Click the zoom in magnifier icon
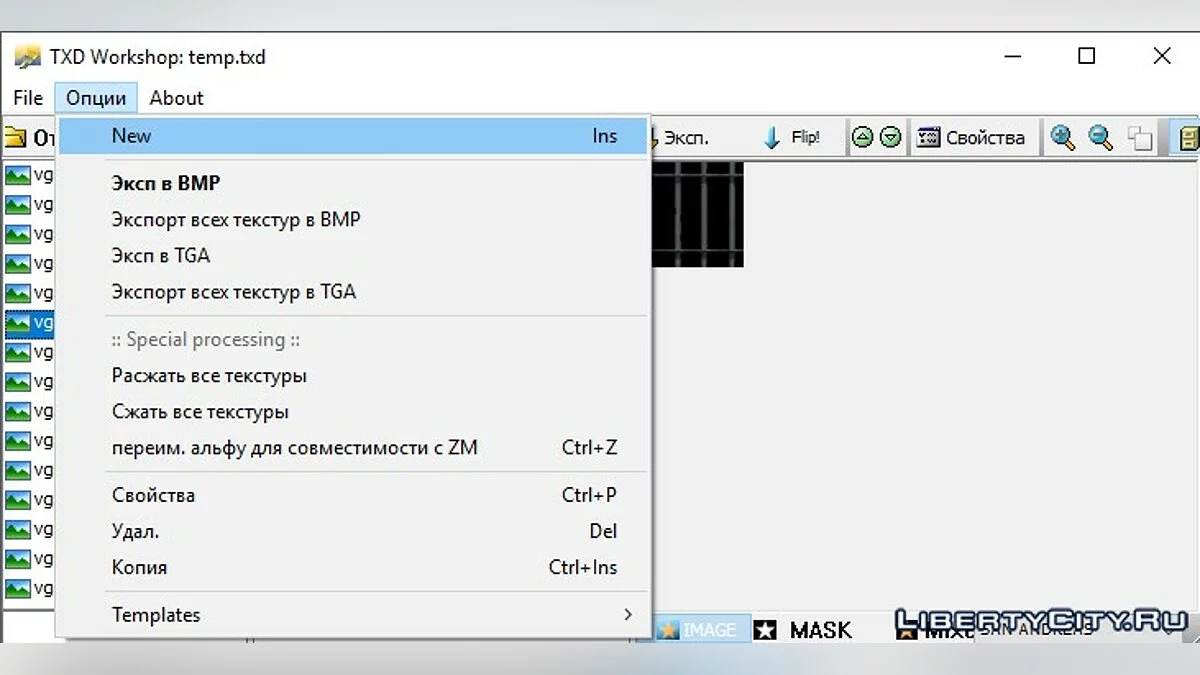This screenshot has width=1200, height=675. pyautogui.click(x=1063, y=138)
